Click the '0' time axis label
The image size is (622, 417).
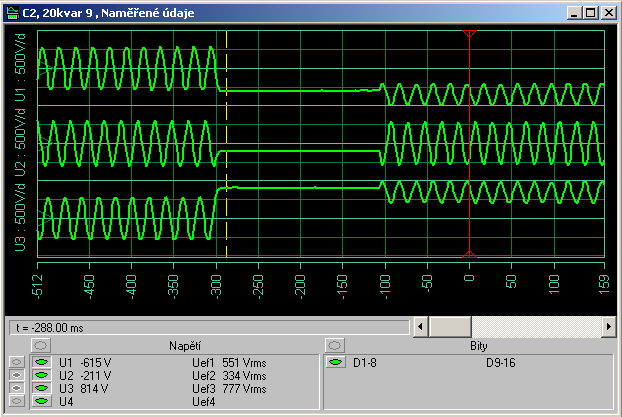[x=469, y=278]
